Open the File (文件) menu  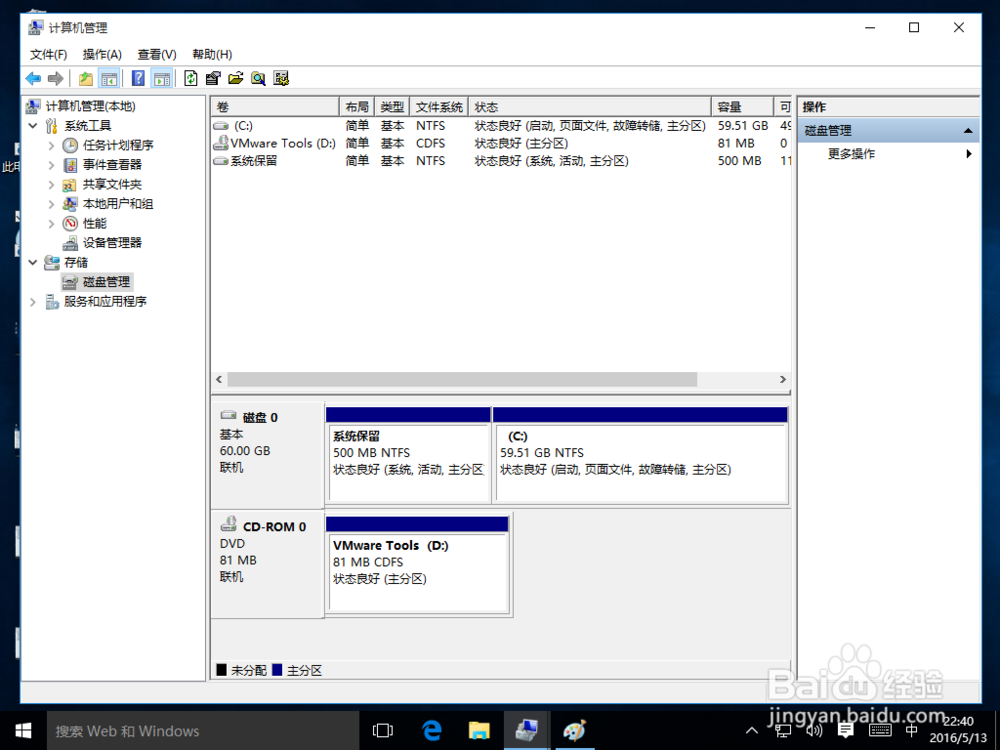pos(48,54)
